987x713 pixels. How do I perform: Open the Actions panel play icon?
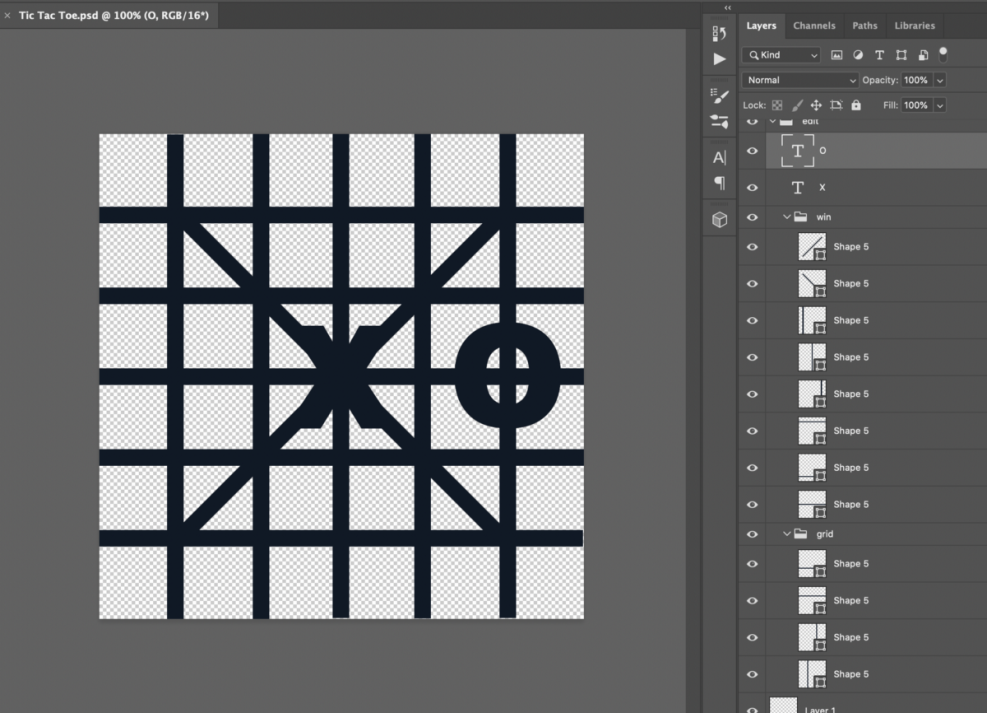pyautogui.click(x=719, y=59)
